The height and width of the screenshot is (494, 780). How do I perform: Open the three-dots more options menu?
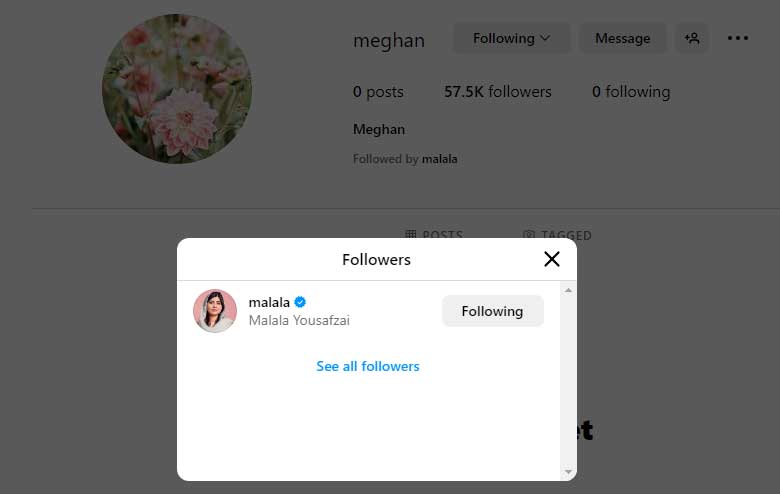coord(738,38)
